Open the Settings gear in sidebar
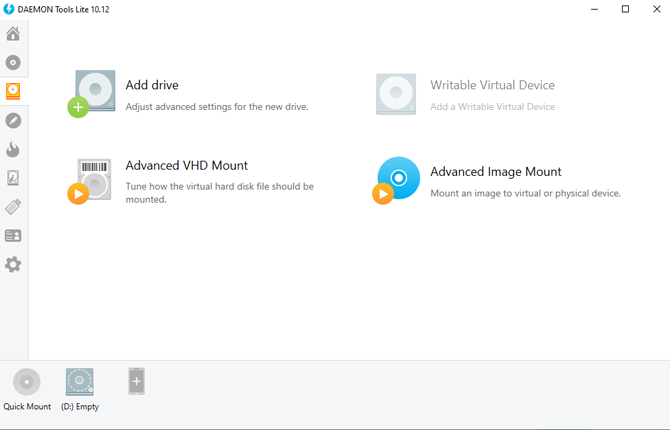 (x=13, y=265)
